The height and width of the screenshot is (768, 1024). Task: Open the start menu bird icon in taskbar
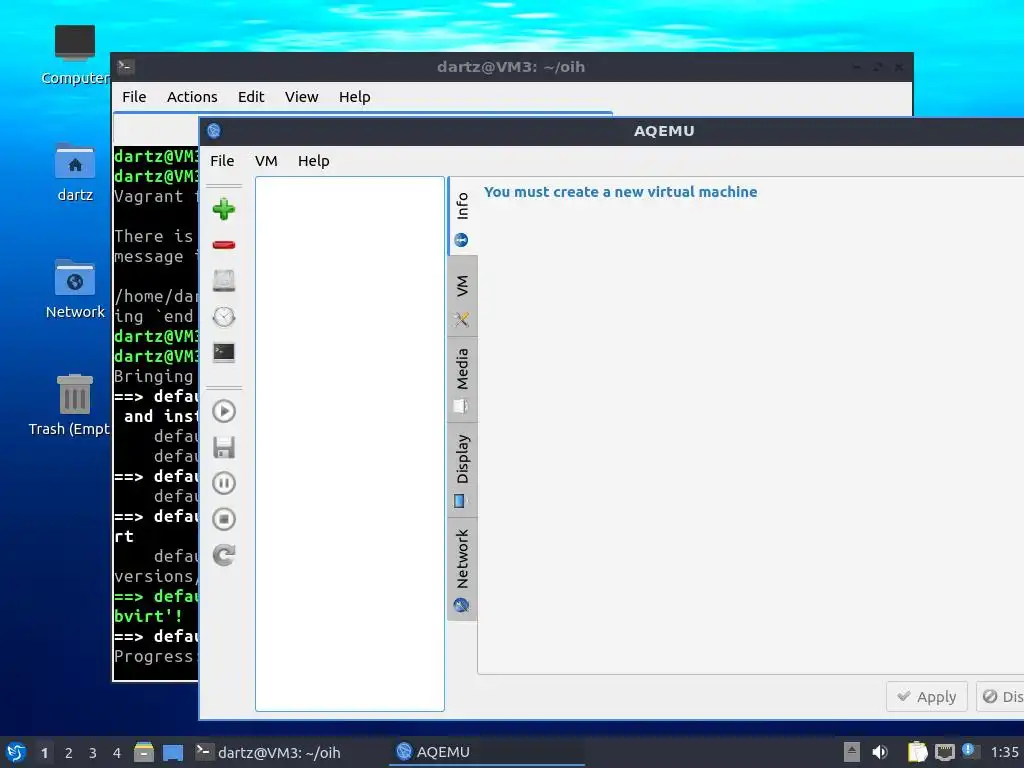[16, 752]
